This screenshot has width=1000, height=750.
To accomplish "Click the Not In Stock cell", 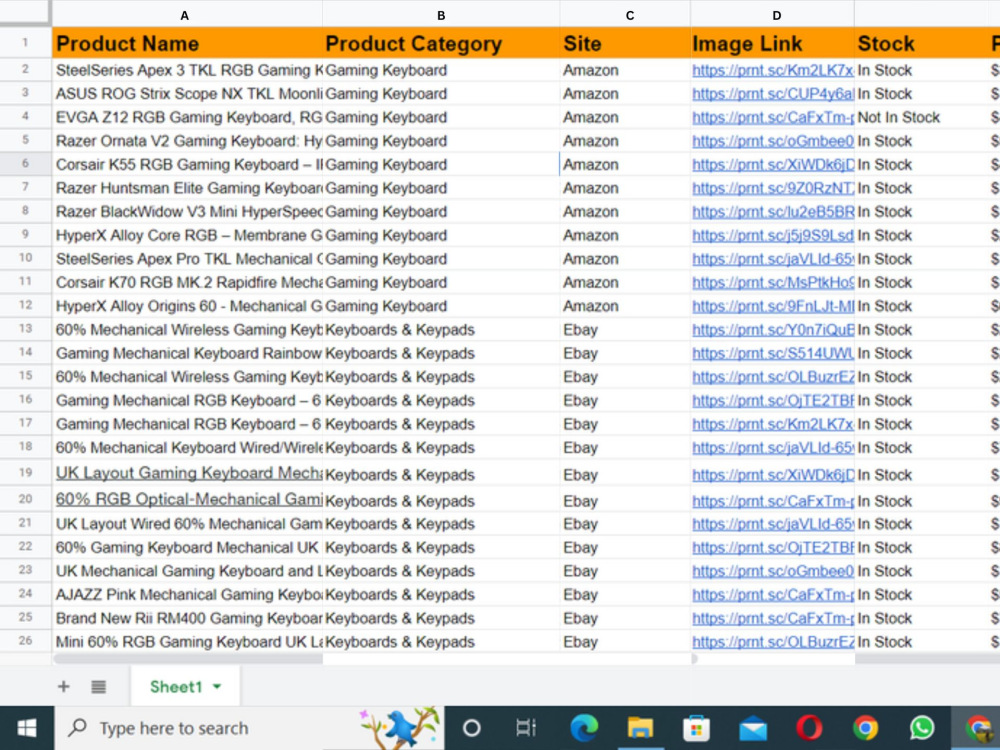I will tap(921, 117).
